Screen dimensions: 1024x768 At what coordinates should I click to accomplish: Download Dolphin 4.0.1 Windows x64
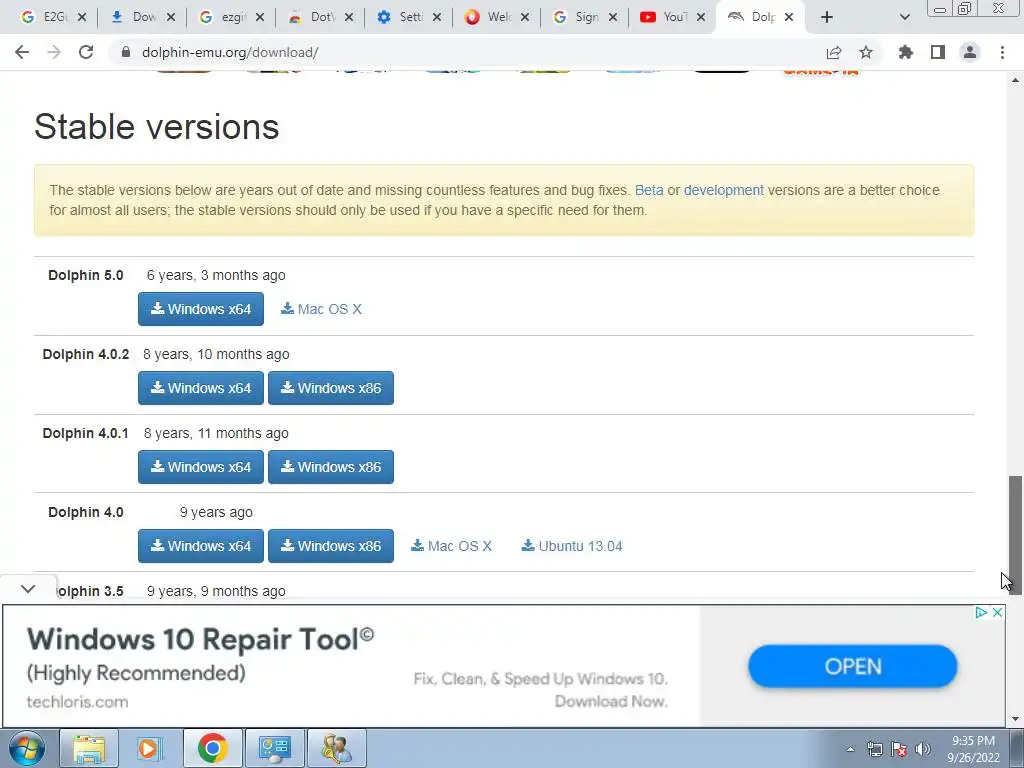[x=200, y=467]
